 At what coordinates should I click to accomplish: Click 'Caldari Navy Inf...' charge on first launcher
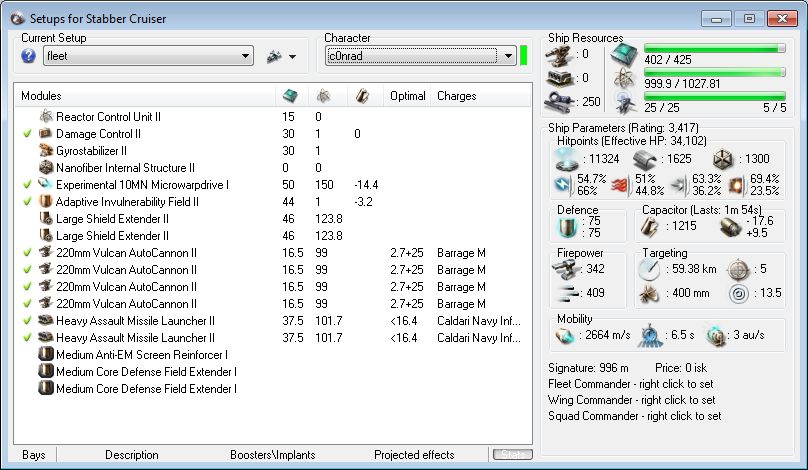pos(479,321)
